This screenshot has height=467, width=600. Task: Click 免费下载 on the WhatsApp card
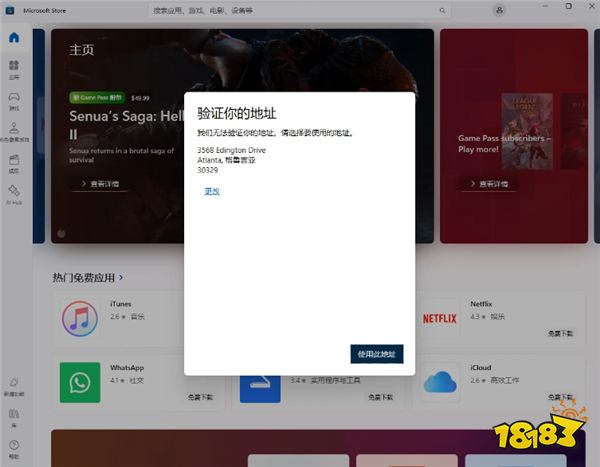pyautogui.click(x=200, y=397)
